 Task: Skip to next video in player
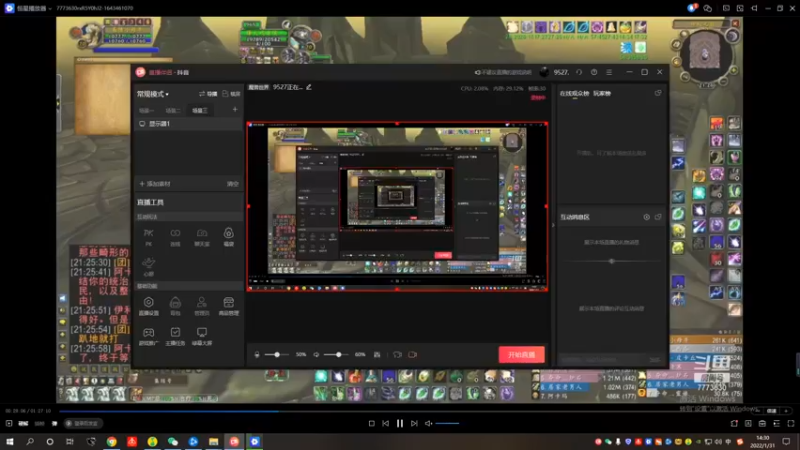click(414, 423)
